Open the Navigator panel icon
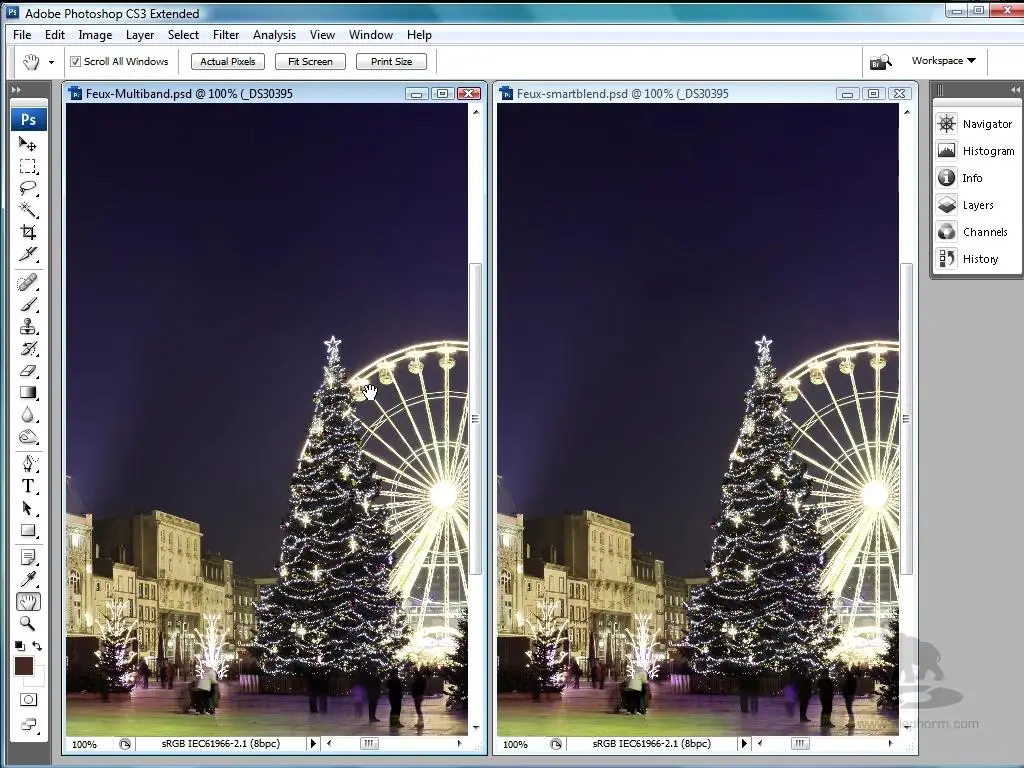 (946, 124)
